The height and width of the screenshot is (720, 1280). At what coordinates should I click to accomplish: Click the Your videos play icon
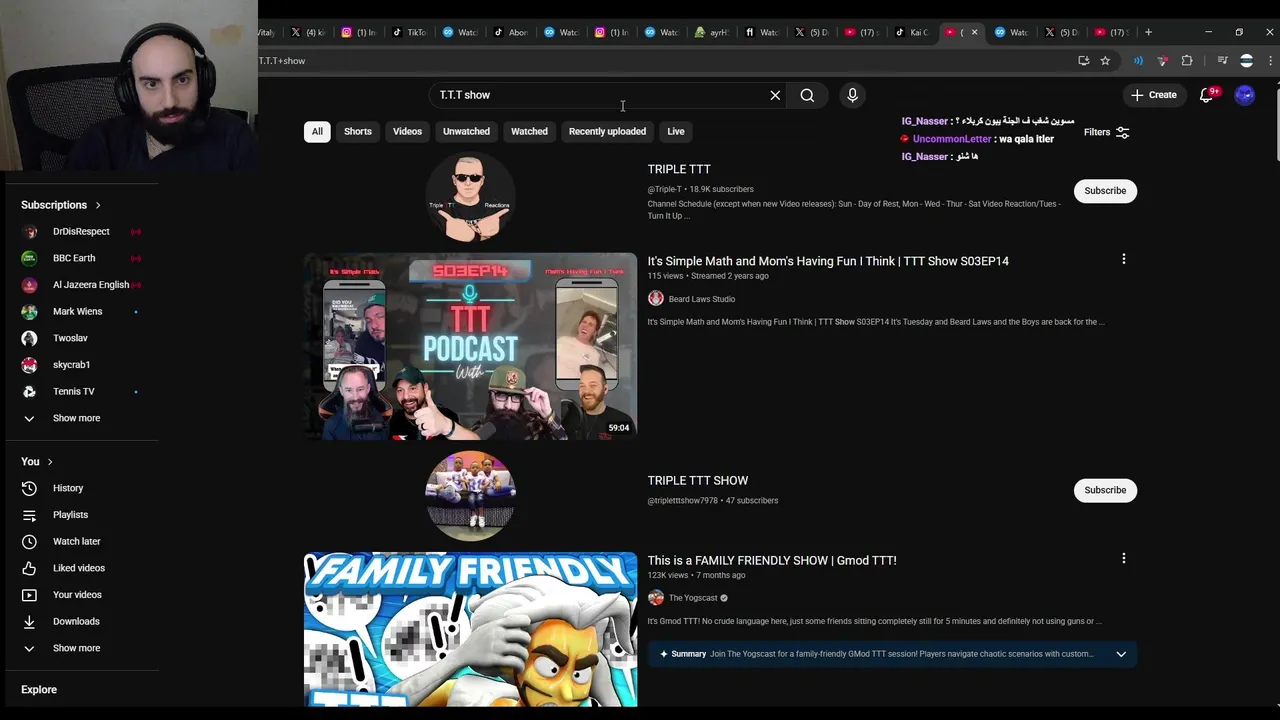(x=29, y=595)
